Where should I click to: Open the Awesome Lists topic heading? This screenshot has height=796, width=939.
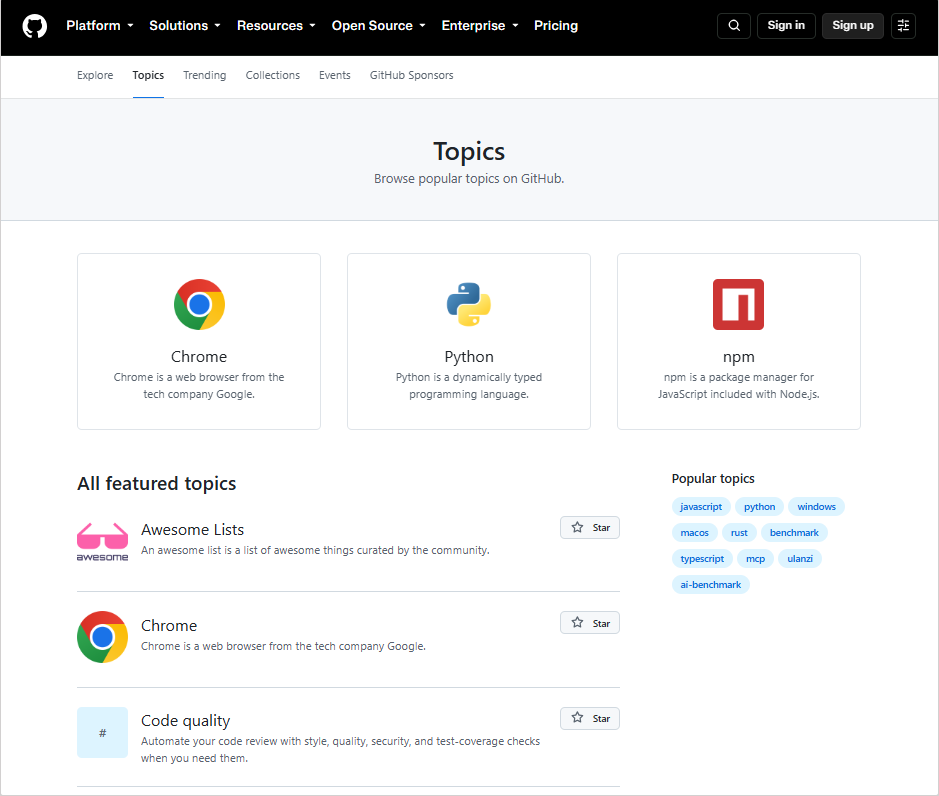[x=192, y=530]
